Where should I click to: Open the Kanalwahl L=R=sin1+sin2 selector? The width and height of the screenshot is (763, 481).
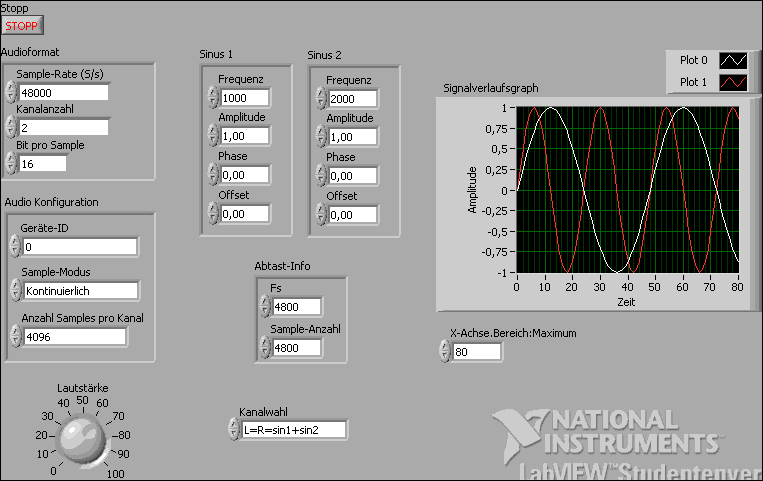pyautogui.click(x=295, y=430)
